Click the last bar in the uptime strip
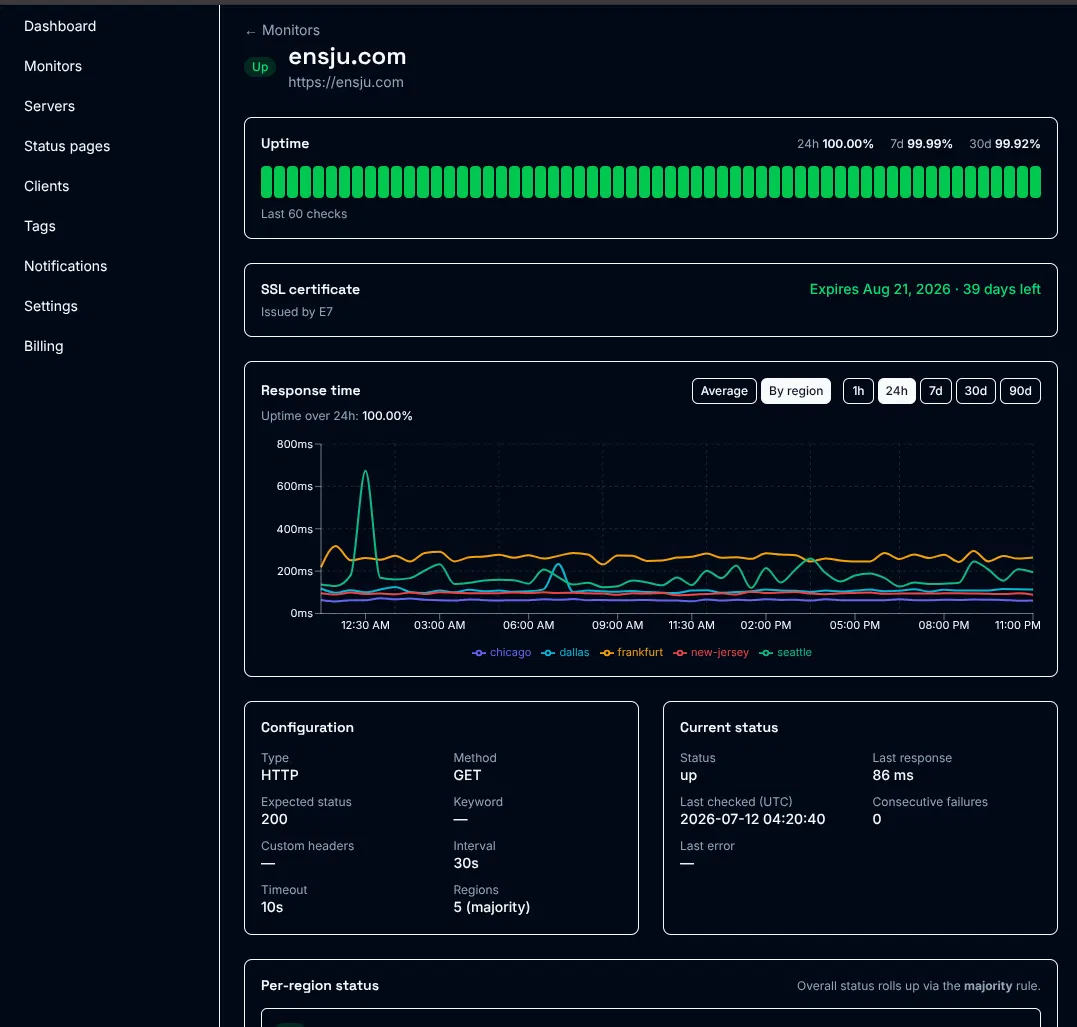1077x1027 pixels. coord(1035,182)
